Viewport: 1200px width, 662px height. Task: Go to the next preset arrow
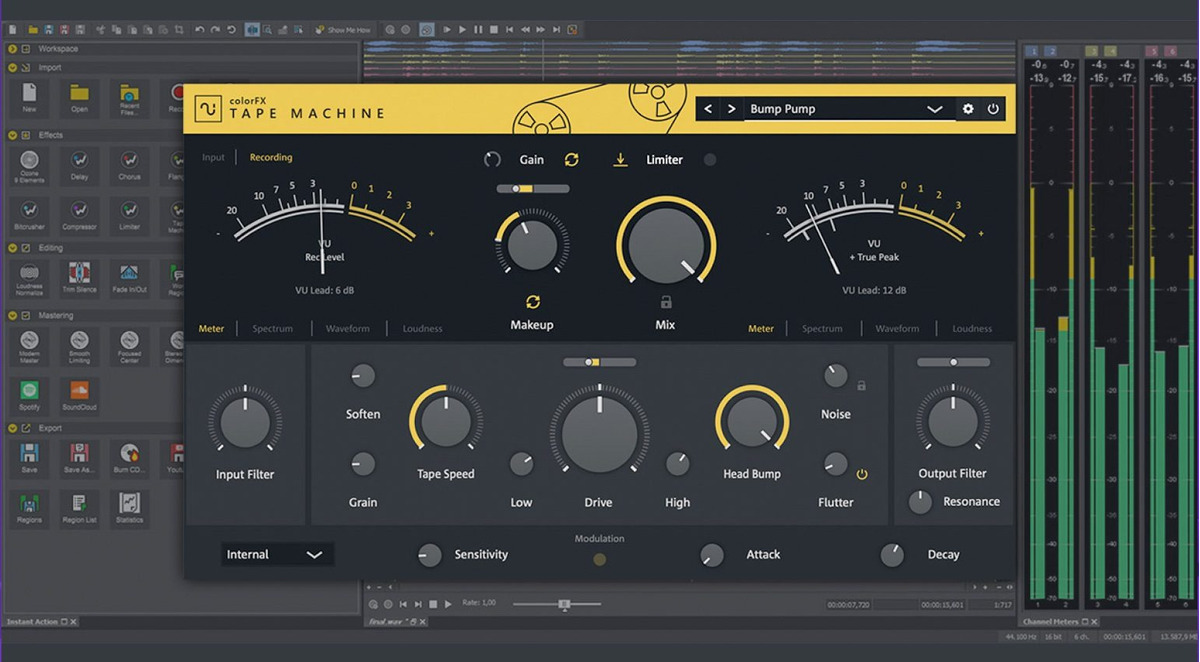[x=732, y=109]
